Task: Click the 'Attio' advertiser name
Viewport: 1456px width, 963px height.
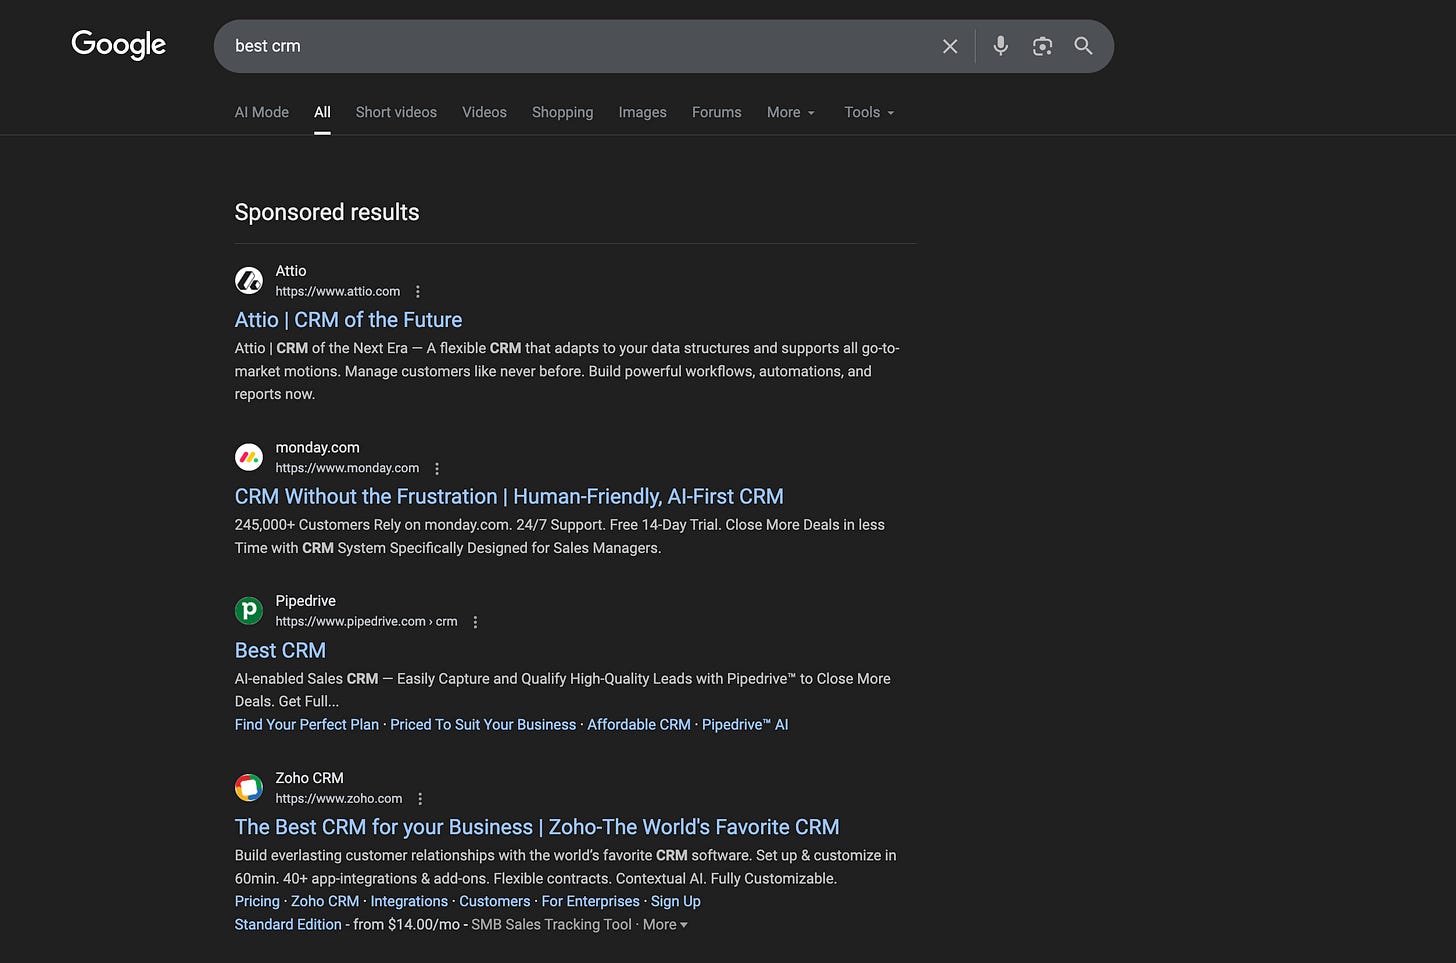Action: click(x=291, y=271)
